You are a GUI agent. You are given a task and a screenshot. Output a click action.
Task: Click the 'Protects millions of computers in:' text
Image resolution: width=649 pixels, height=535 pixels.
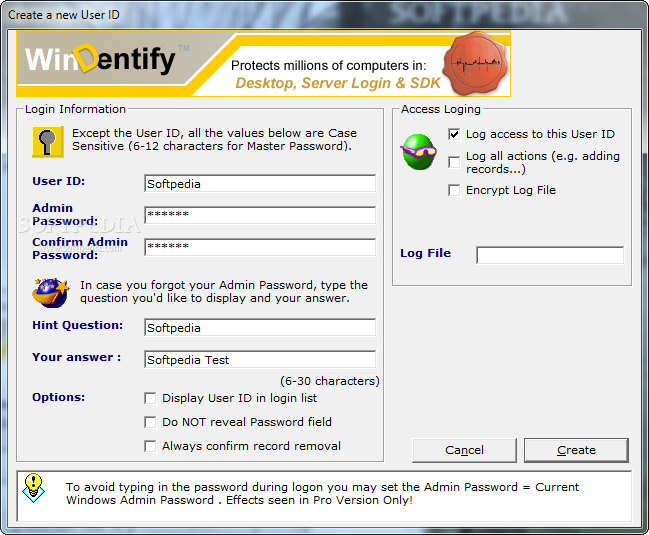(x=329, y=65)
